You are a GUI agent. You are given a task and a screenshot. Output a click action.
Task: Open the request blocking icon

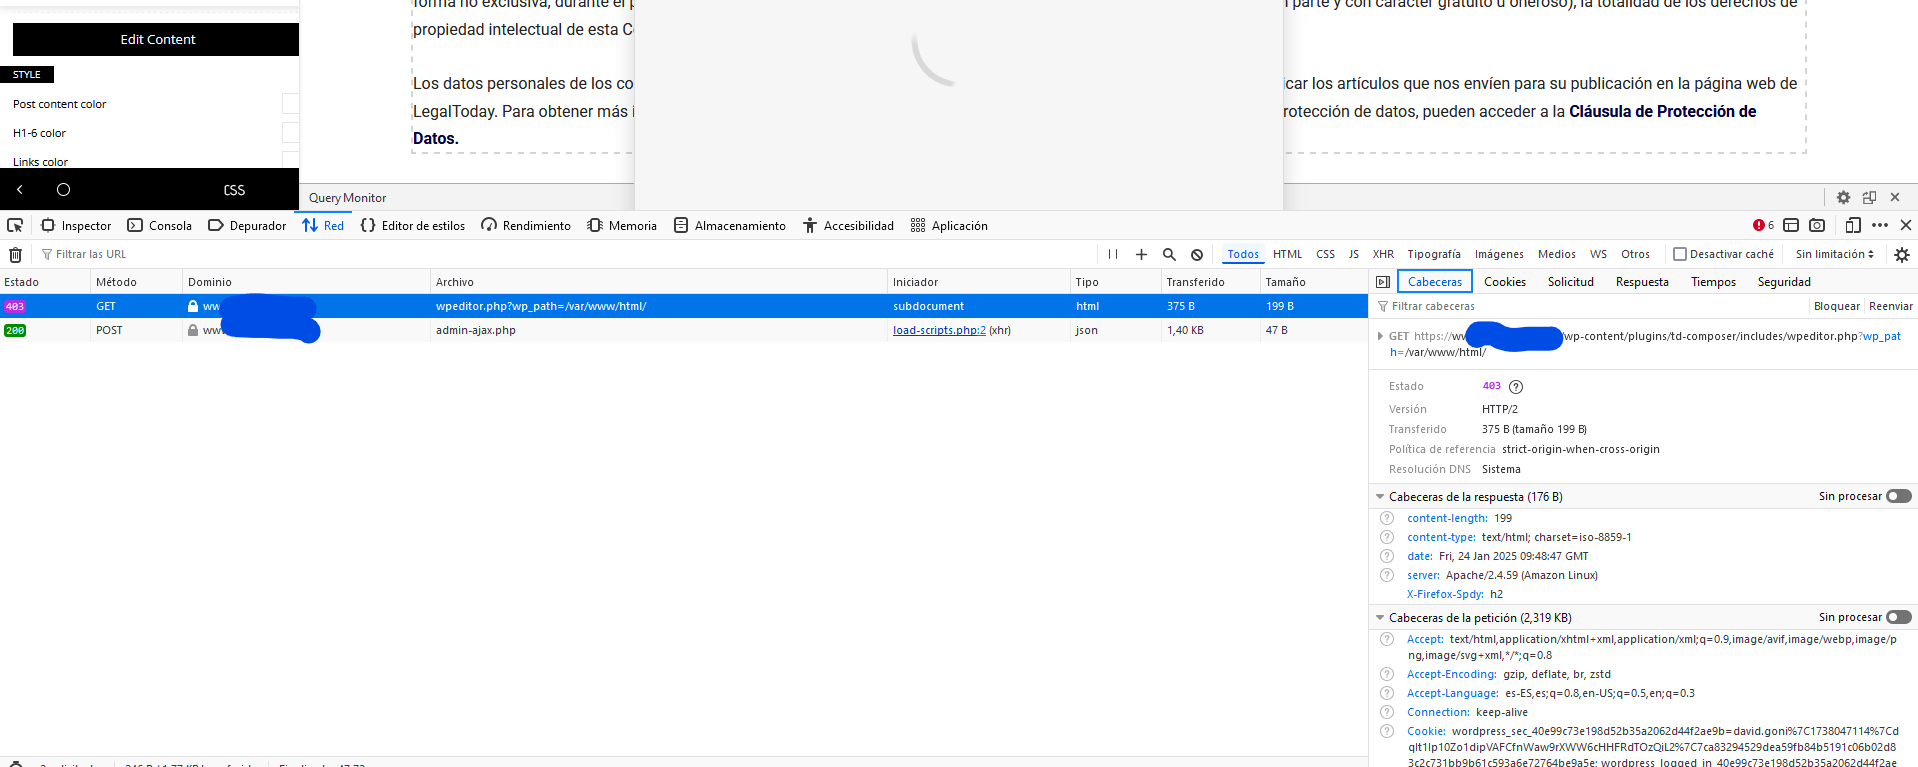tap(1197, 255)
